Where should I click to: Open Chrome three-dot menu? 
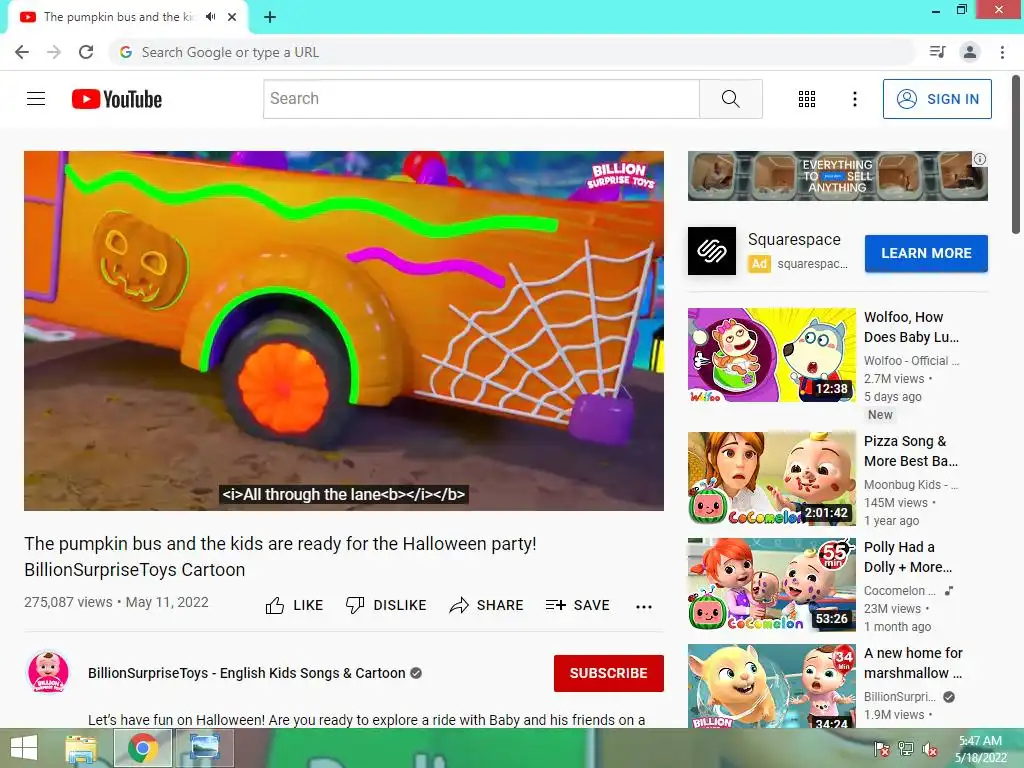pos(1002,52)
